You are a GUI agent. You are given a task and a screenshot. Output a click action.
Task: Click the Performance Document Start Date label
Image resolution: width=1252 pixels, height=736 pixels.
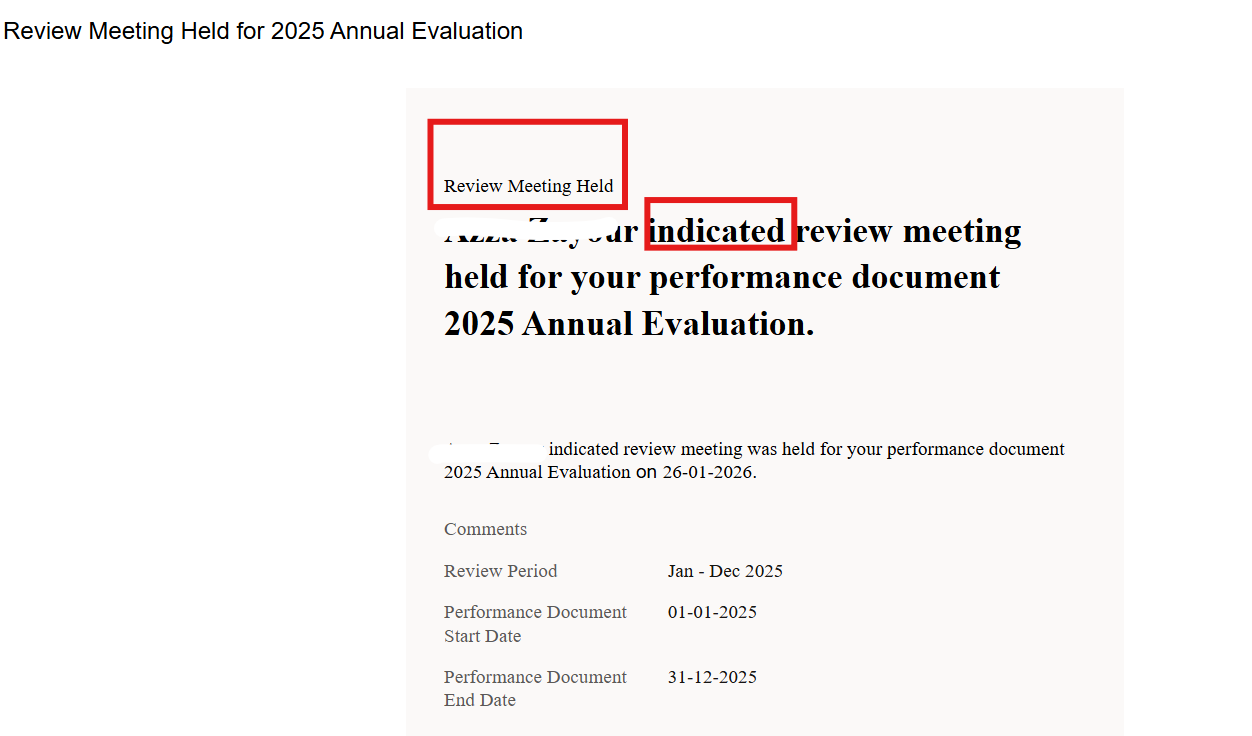[x=535, y=624]
